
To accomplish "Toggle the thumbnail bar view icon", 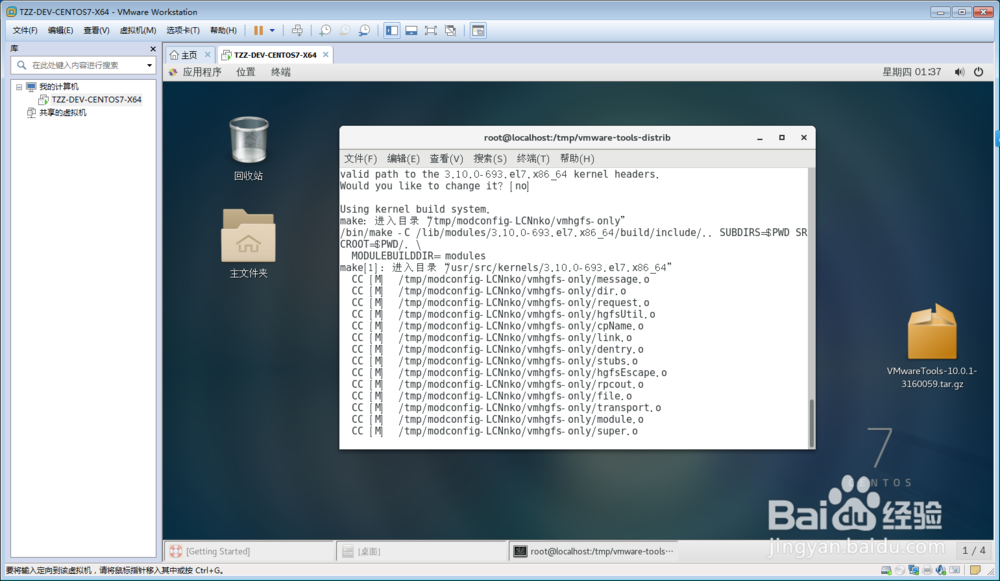I will coord(411,30).
